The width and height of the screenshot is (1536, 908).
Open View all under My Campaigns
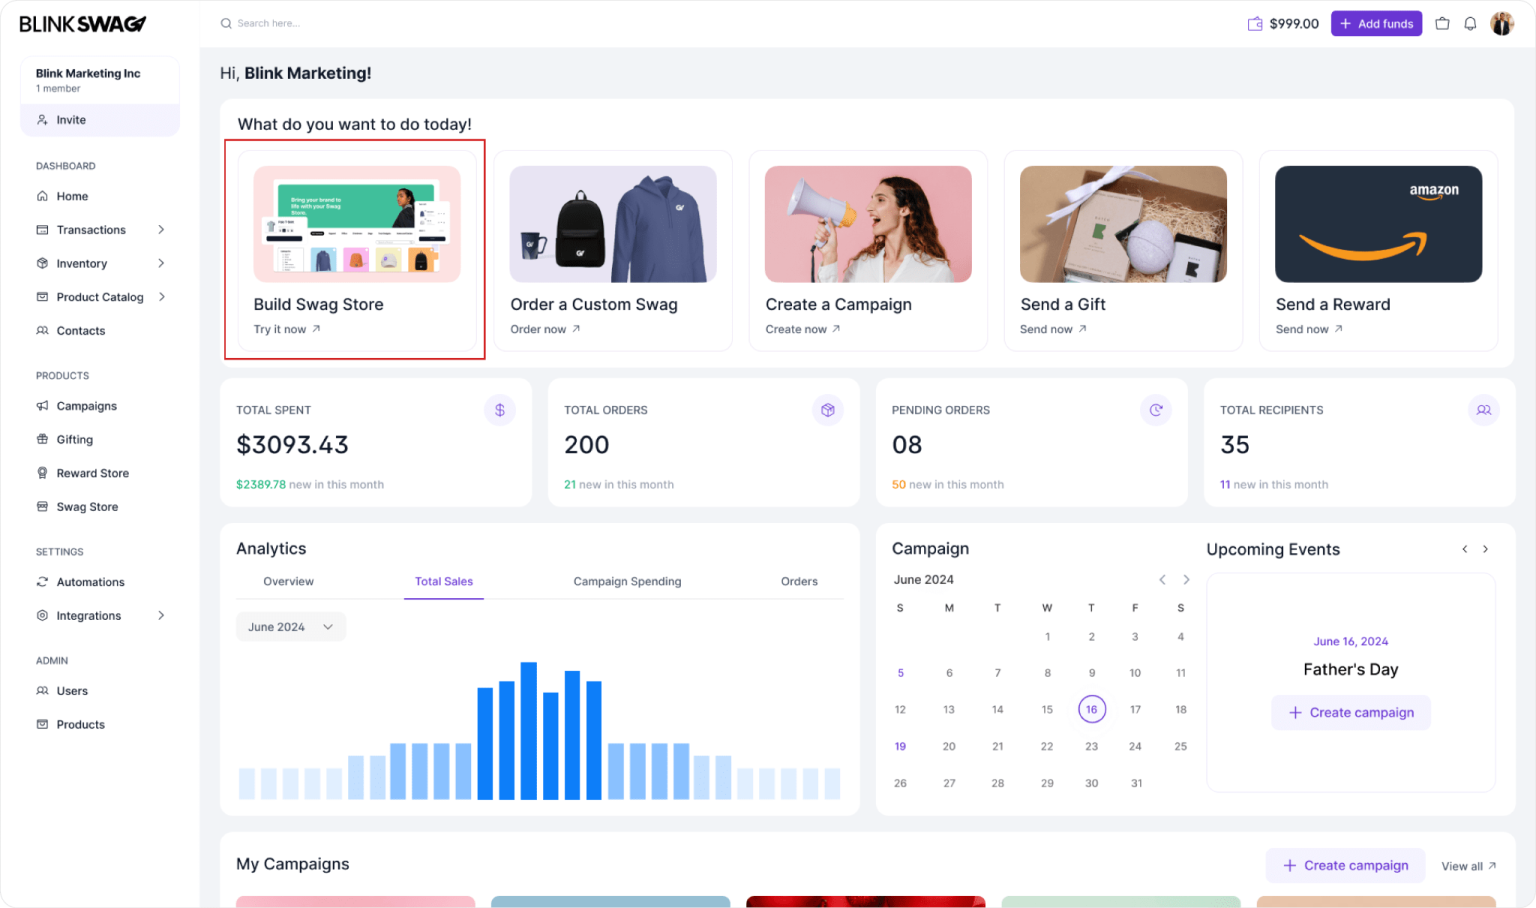(x=1466, y=865)
